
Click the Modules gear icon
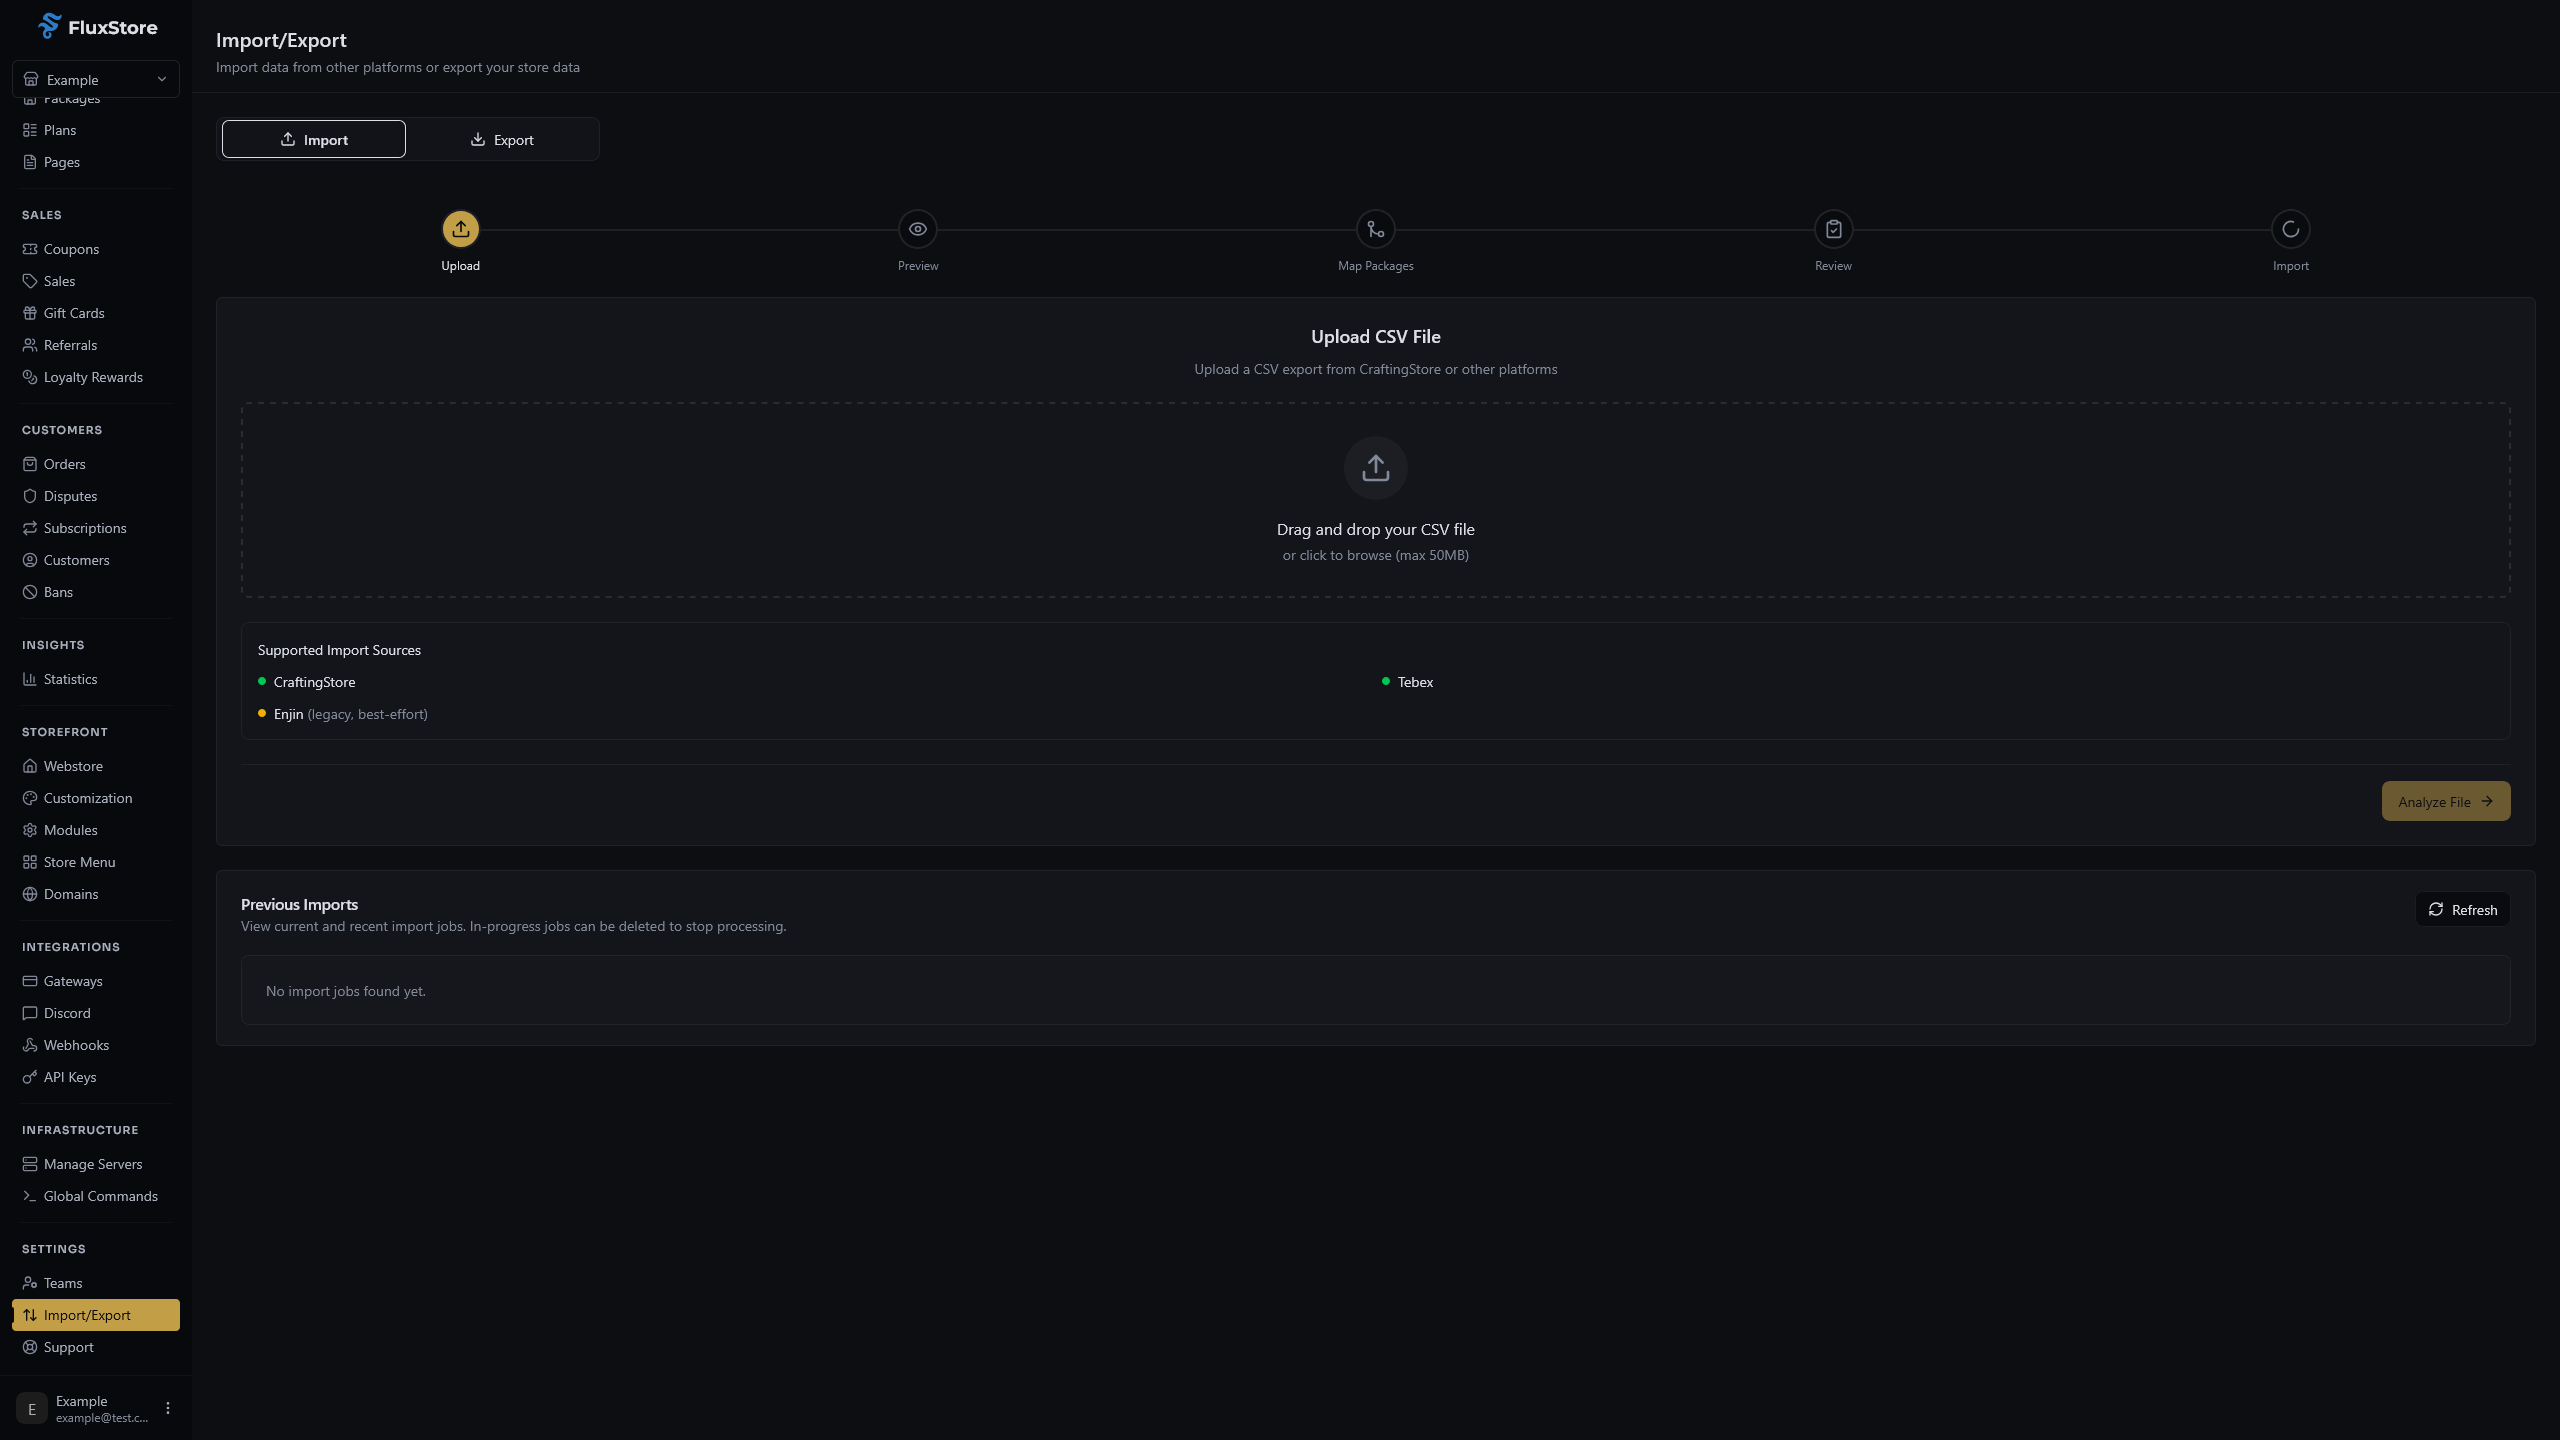30,830
